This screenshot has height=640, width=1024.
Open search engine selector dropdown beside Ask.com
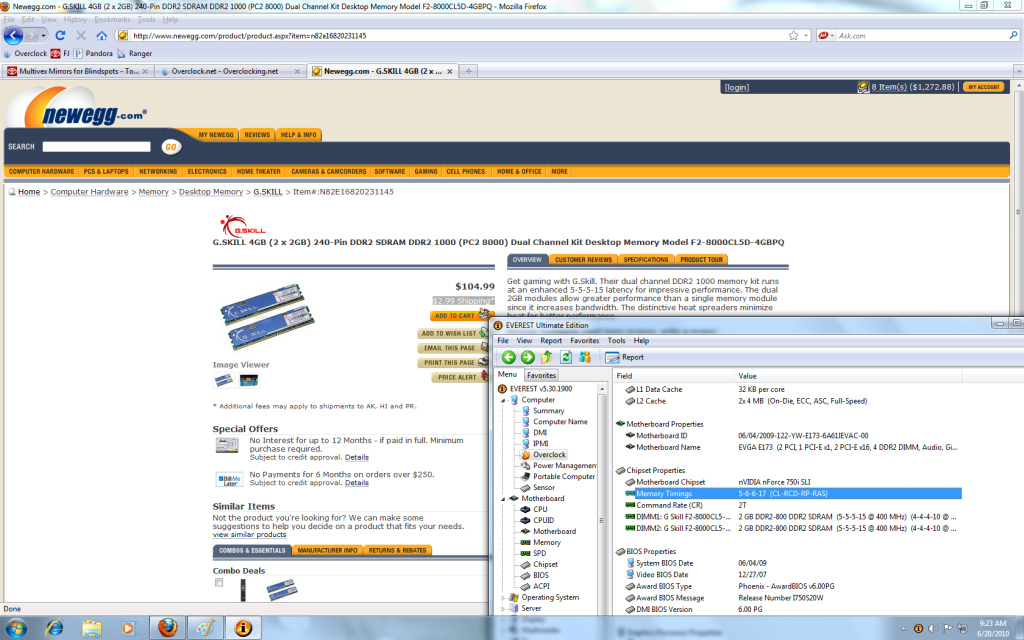(x=827, y=35)
